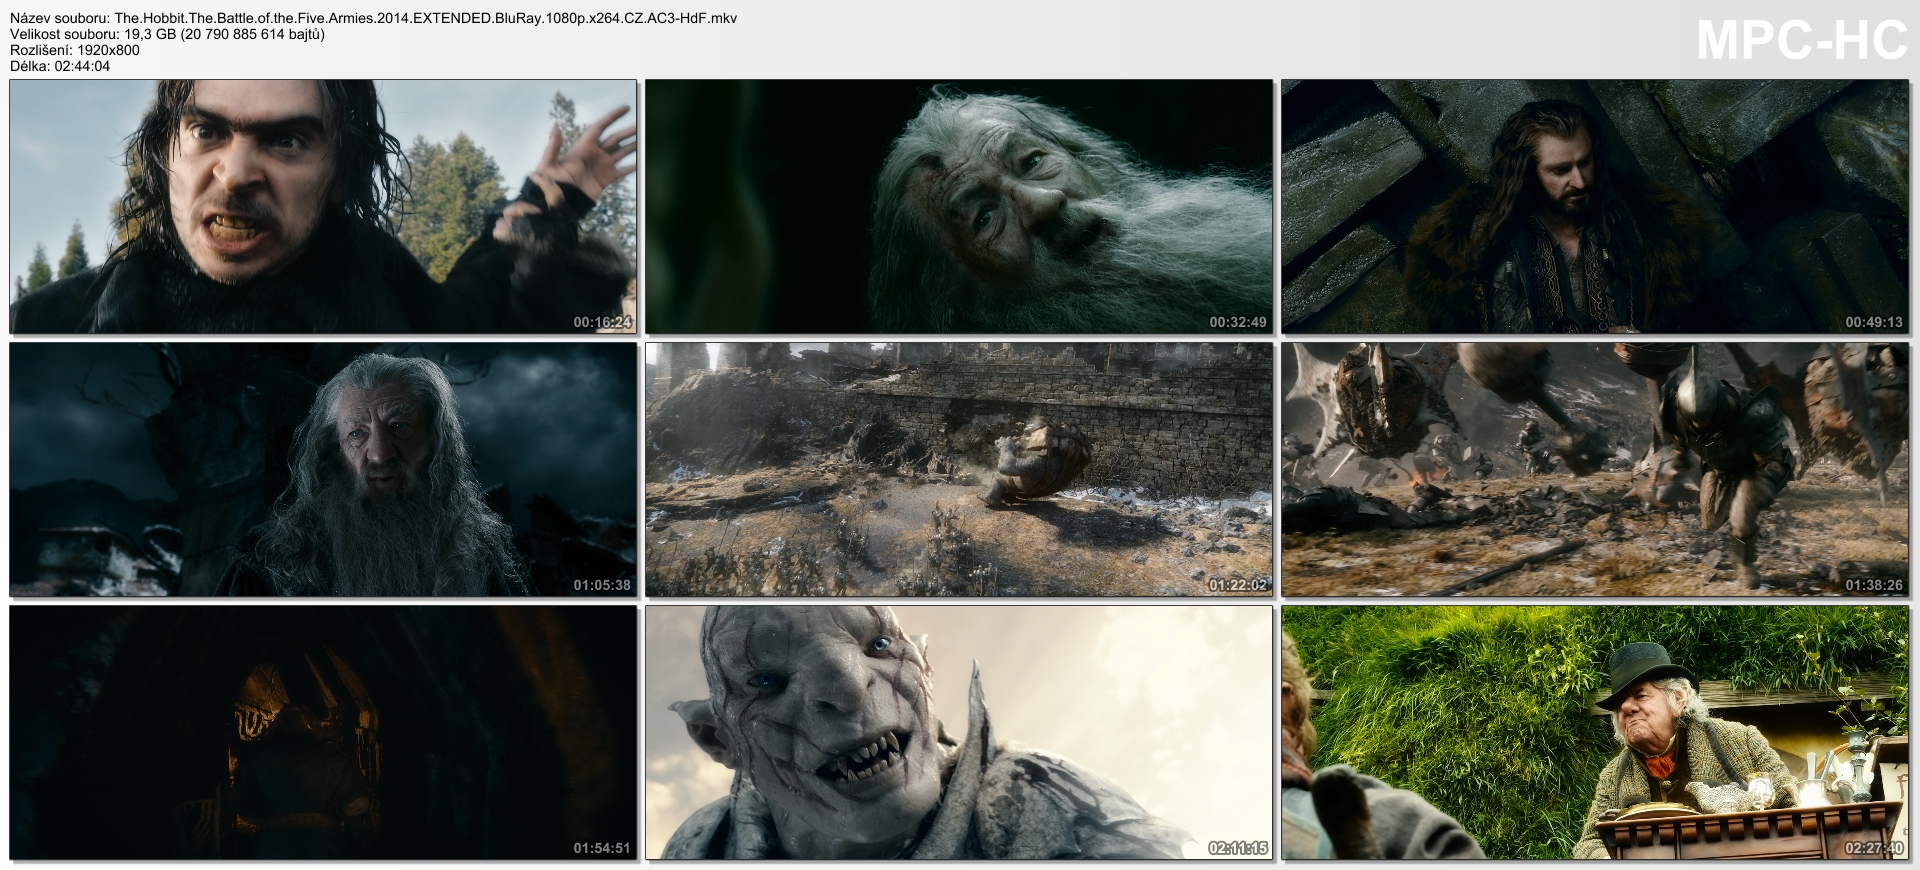Click the 00:32:49 timestamp label
This screenshot has width=1920, height=870.
tap(1238, 322)
